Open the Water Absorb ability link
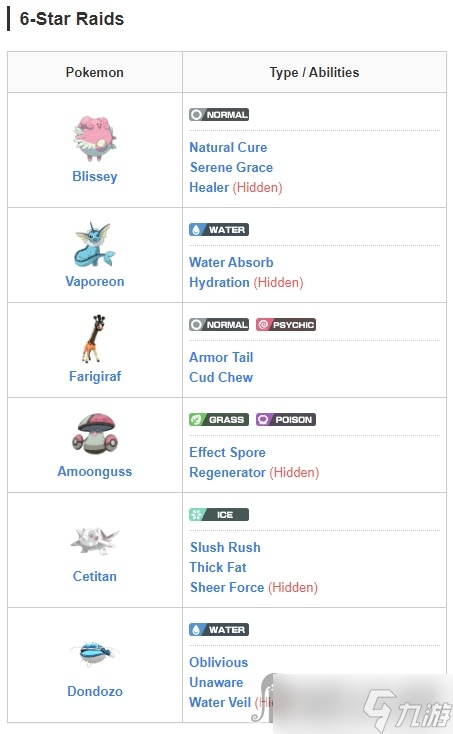This screenshot has height=734, width=453. coord(231,263)
